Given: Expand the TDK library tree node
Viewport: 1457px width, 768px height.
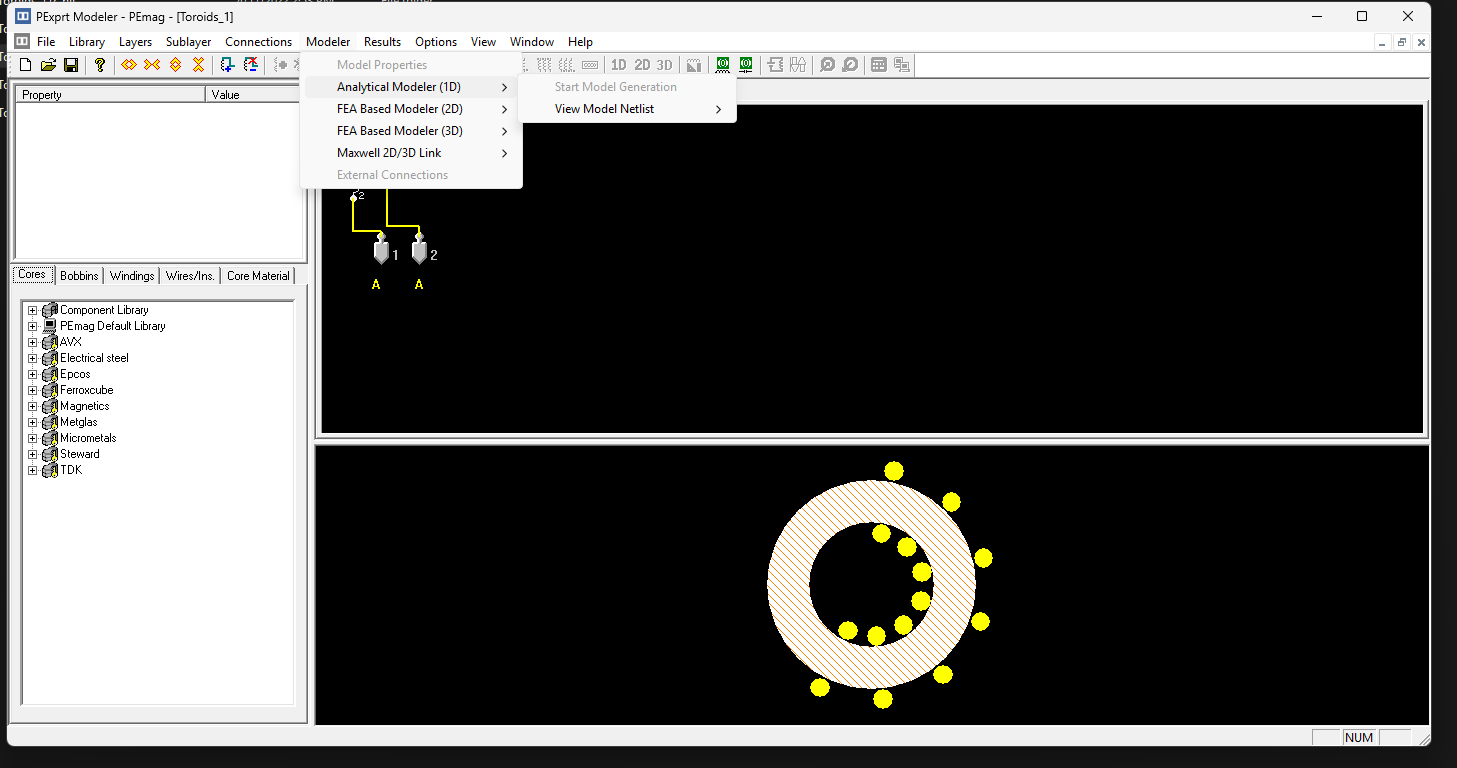Looking at the screenshot, I should [33, 470].
